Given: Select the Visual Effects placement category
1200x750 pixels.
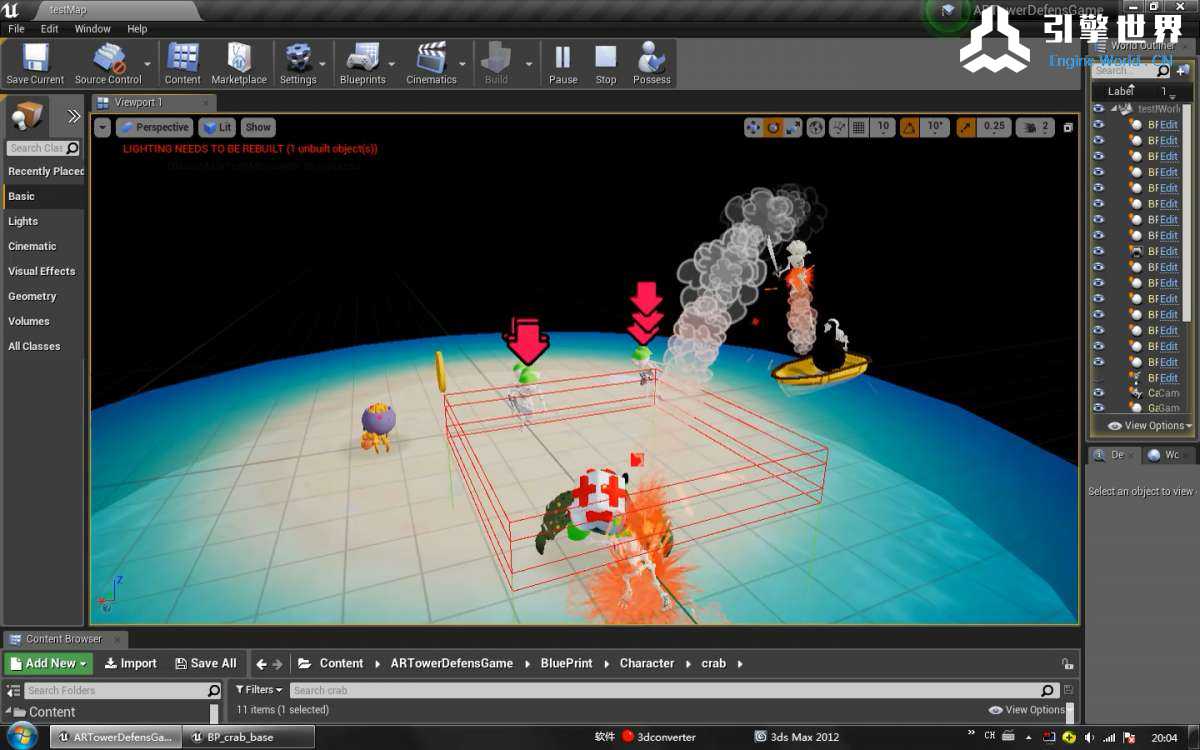Looking at the screenshot, I should click(x=44, y=271).
